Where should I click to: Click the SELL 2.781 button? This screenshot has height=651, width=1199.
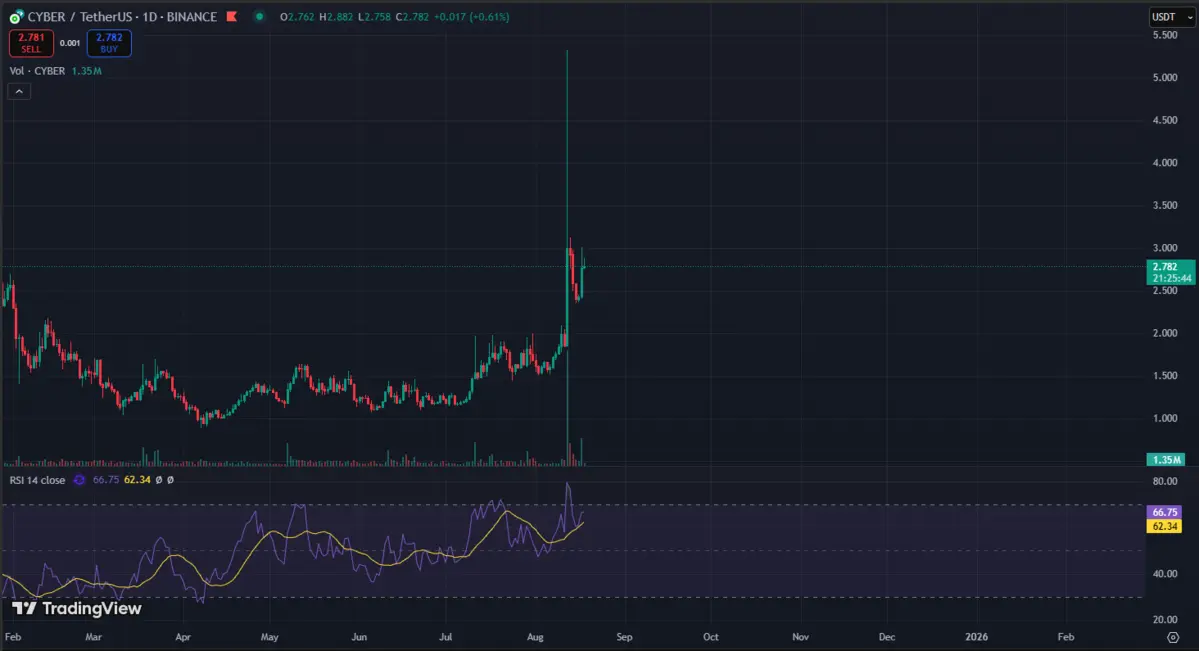click(x=31, y=43)
